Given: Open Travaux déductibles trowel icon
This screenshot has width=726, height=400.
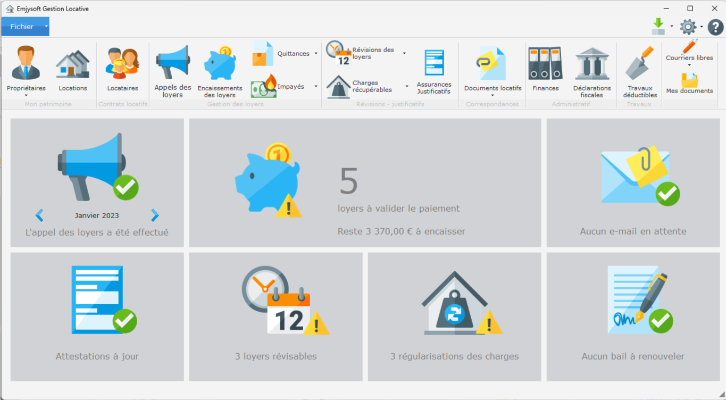Looking at the screenshot, I should click(x=640, y=70).
